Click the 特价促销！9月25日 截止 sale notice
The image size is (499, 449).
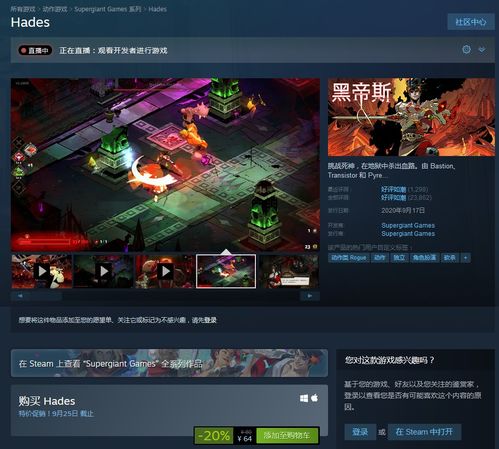point(56,414)
